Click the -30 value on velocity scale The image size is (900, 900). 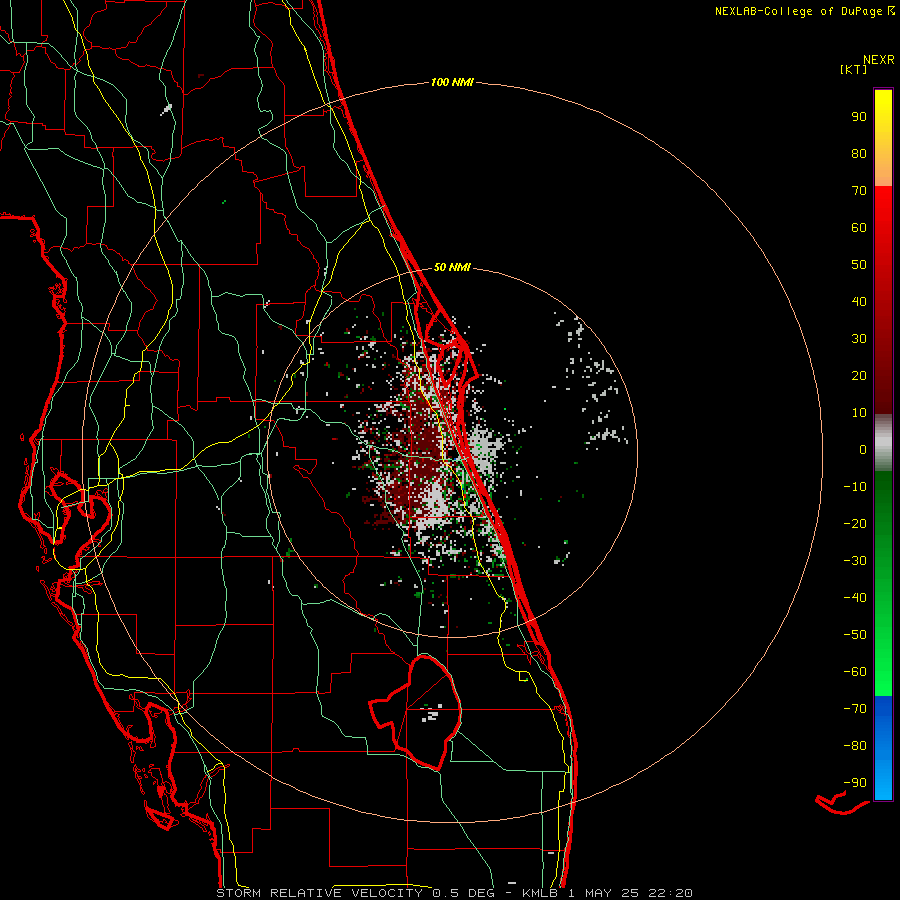(x=855, y=561)
